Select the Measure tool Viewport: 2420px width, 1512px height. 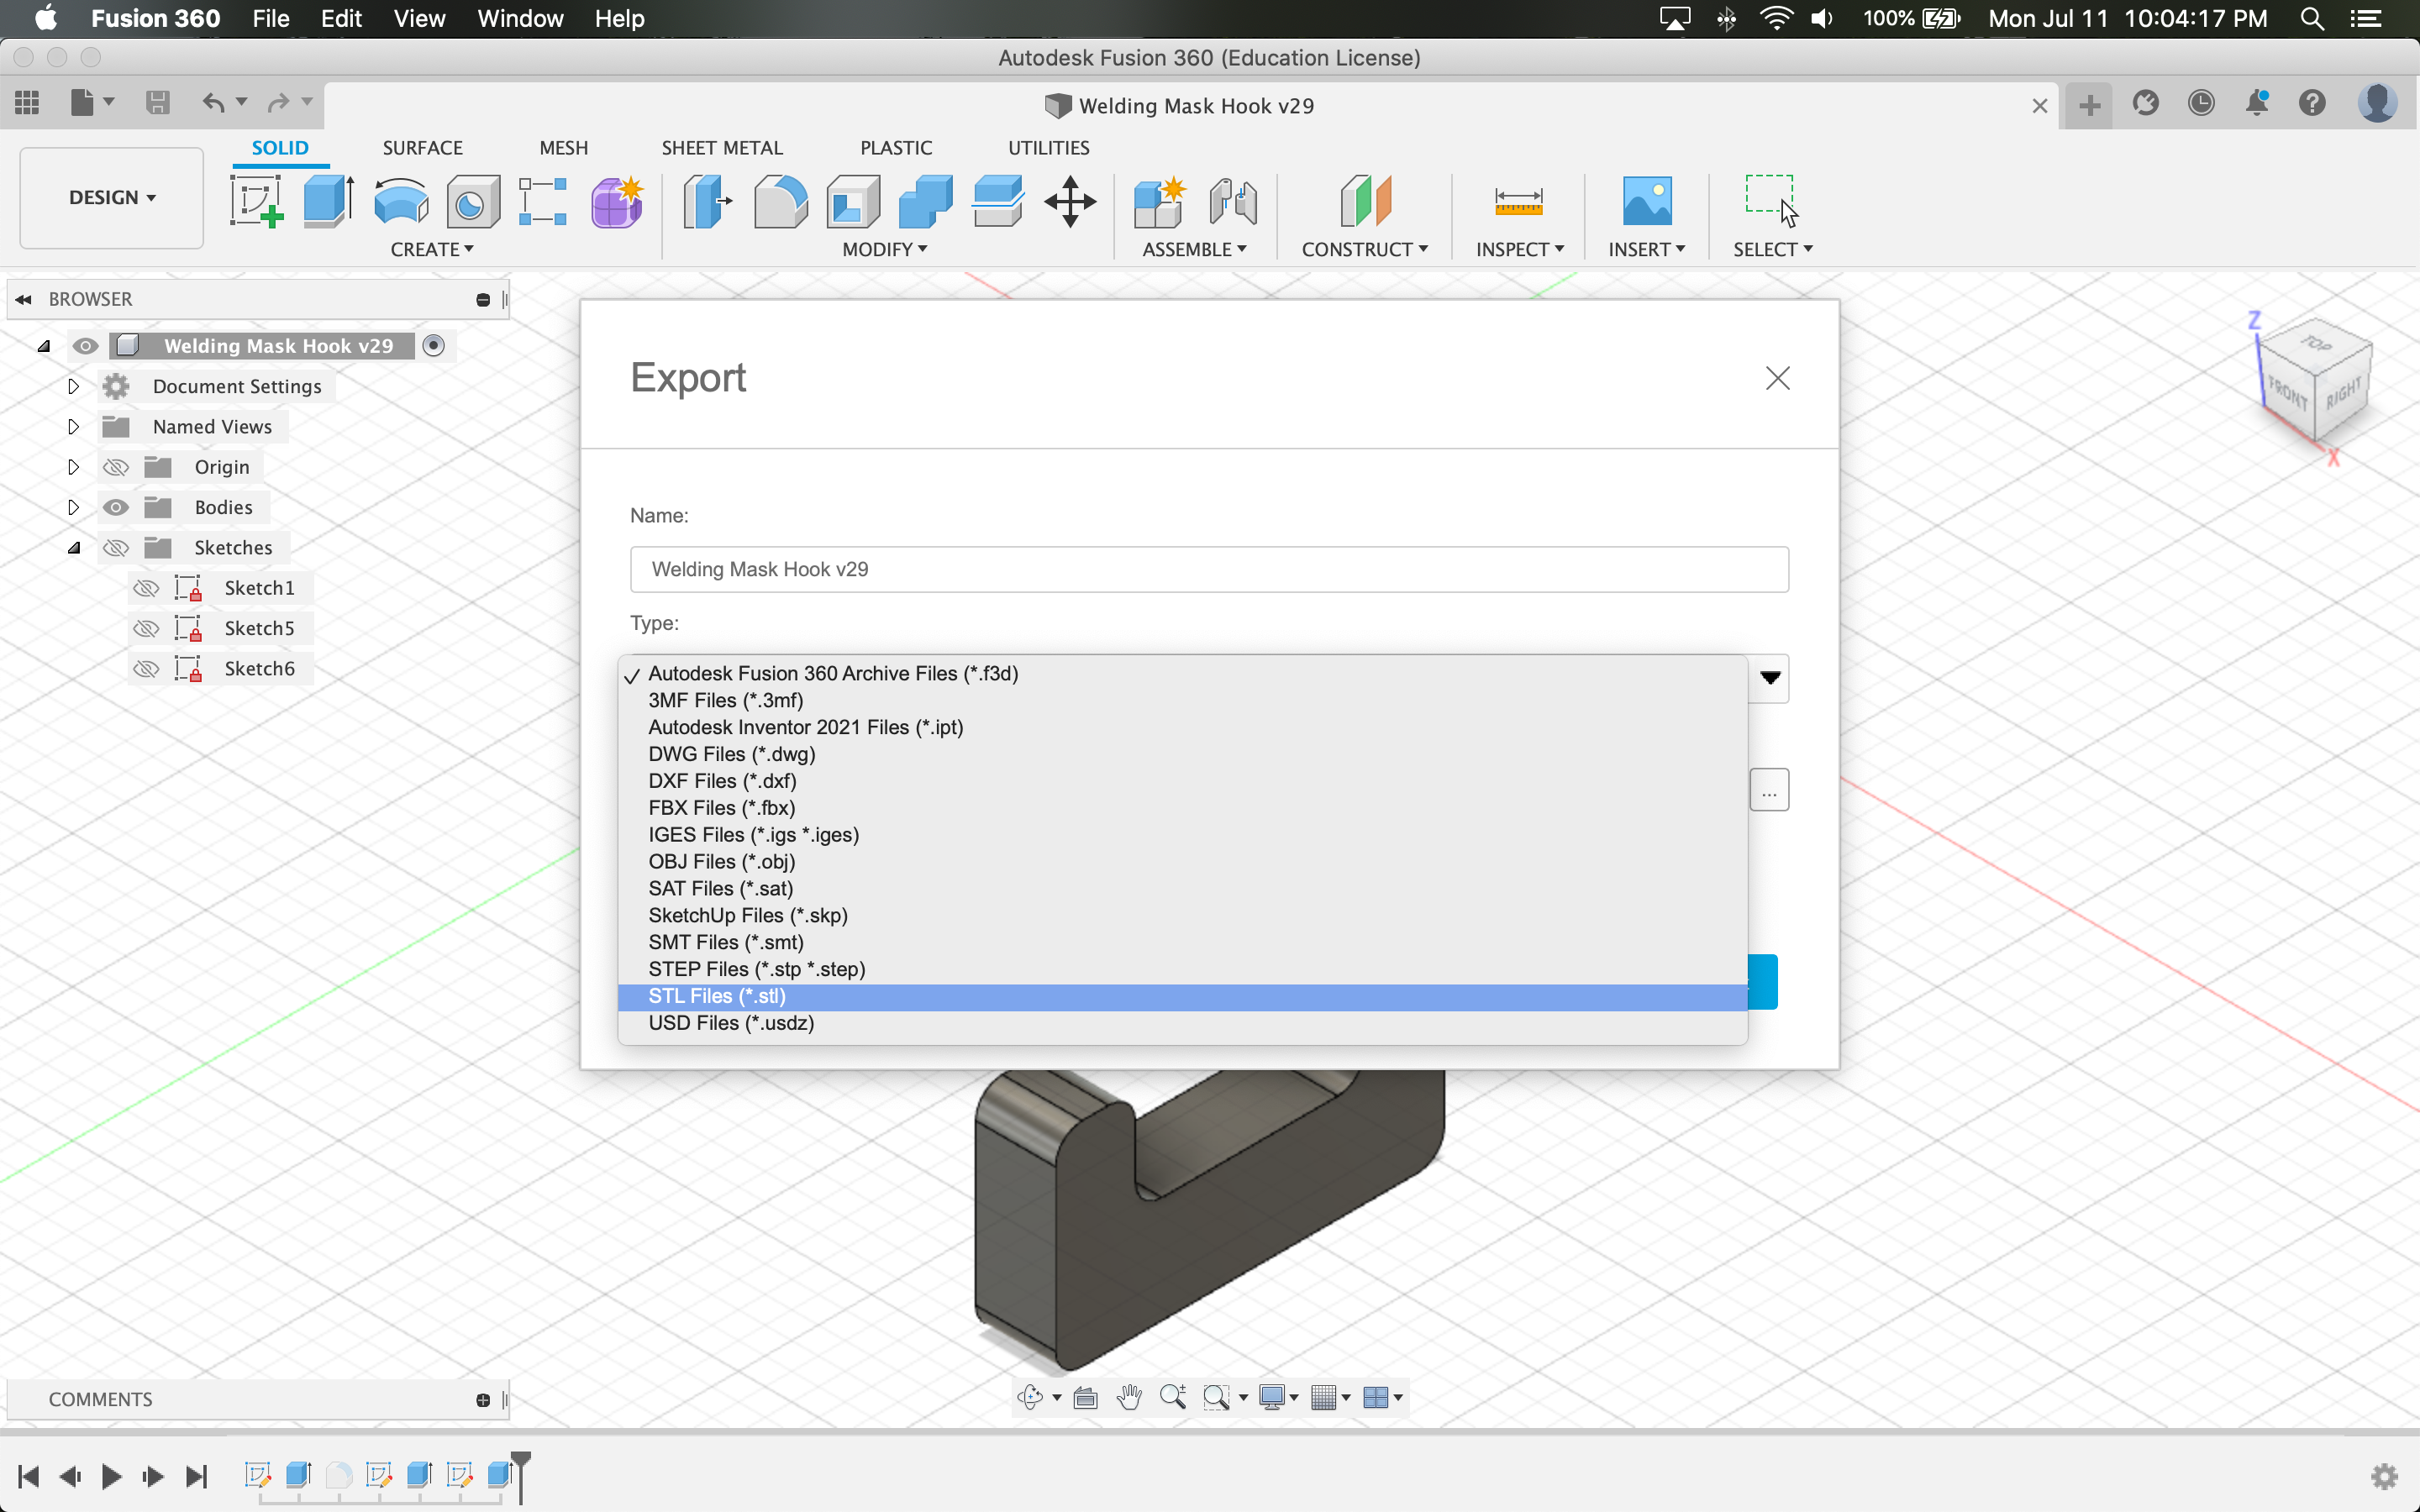[x=1518, y=201]
